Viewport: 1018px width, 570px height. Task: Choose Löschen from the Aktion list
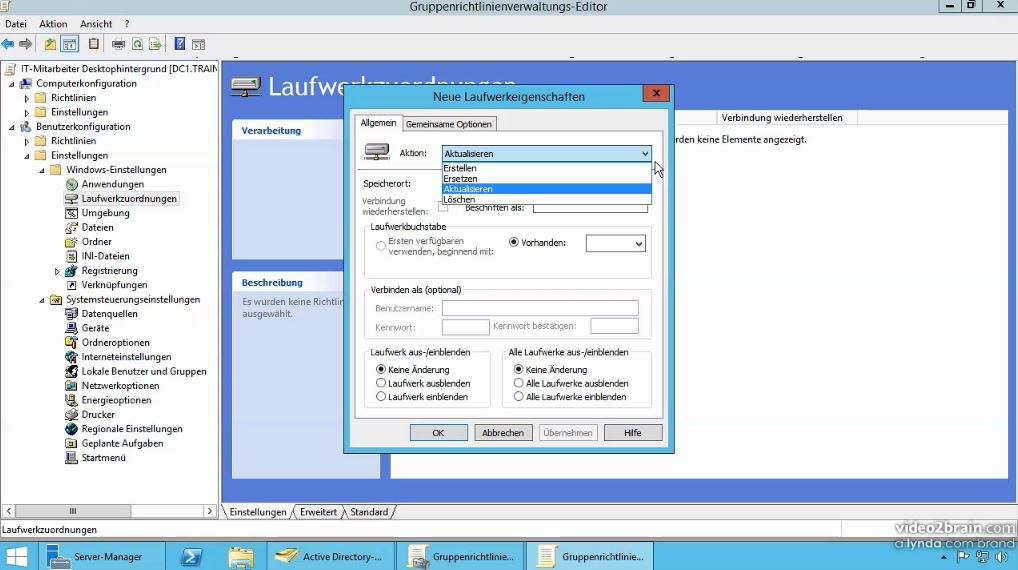546,200
